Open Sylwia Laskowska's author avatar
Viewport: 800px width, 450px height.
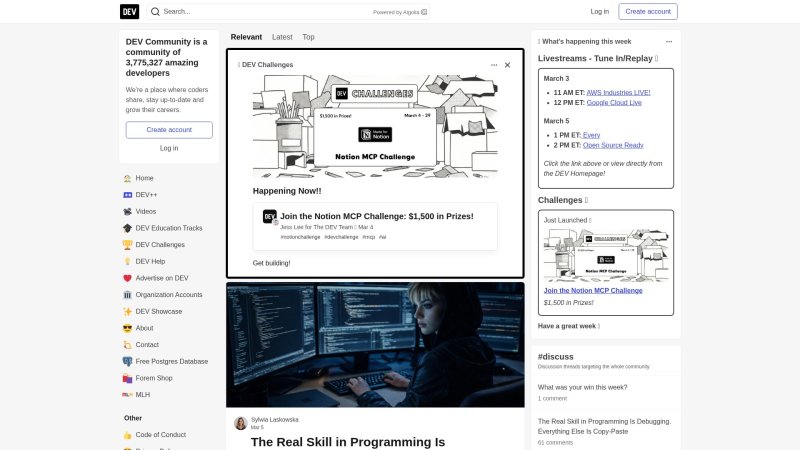[240, 423]
